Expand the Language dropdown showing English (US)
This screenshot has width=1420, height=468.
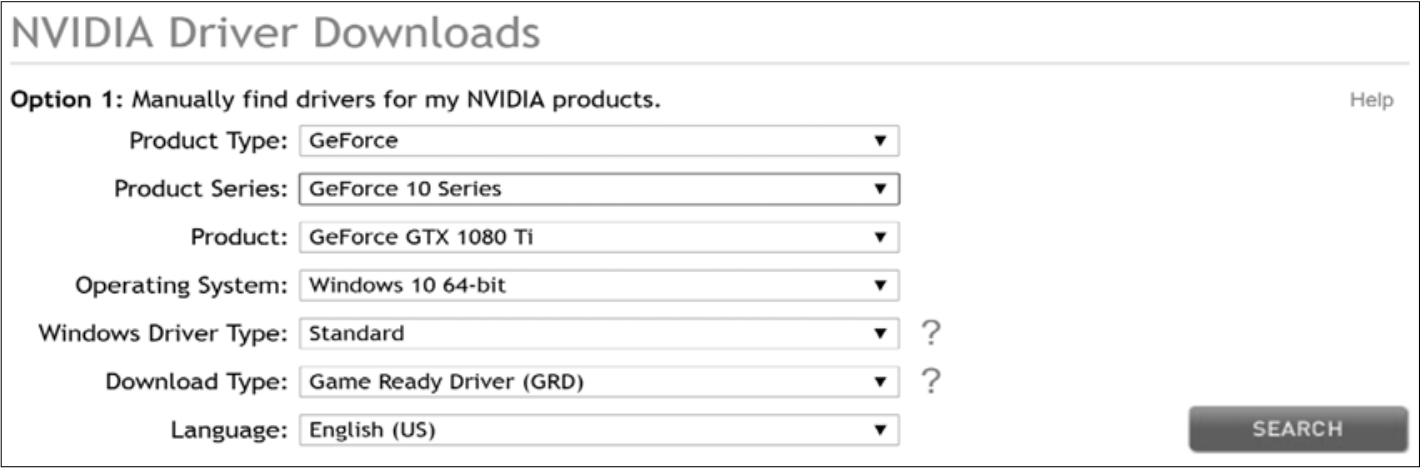[x=599, y=430]
